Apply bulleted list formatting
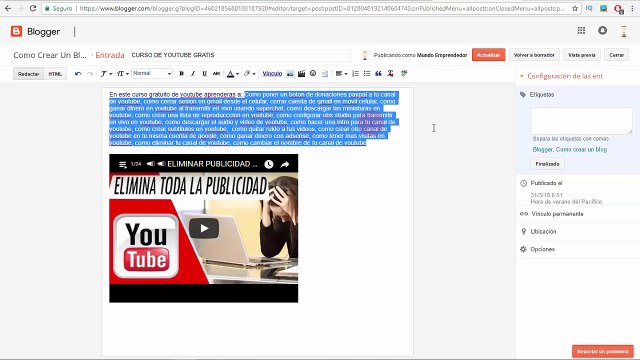This screenshot has width=640, height=360. (367, 73)
